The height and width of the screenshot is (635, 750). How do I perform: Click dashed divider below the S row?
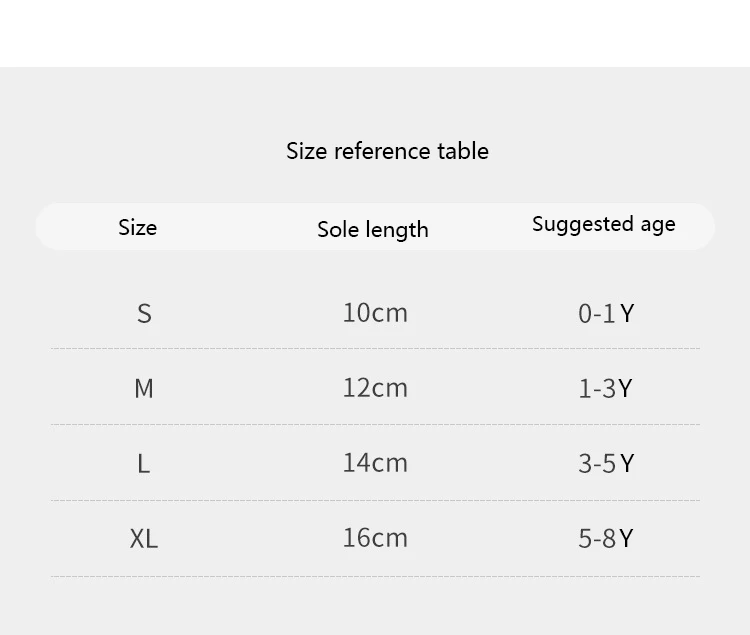(x=375, y=349)
